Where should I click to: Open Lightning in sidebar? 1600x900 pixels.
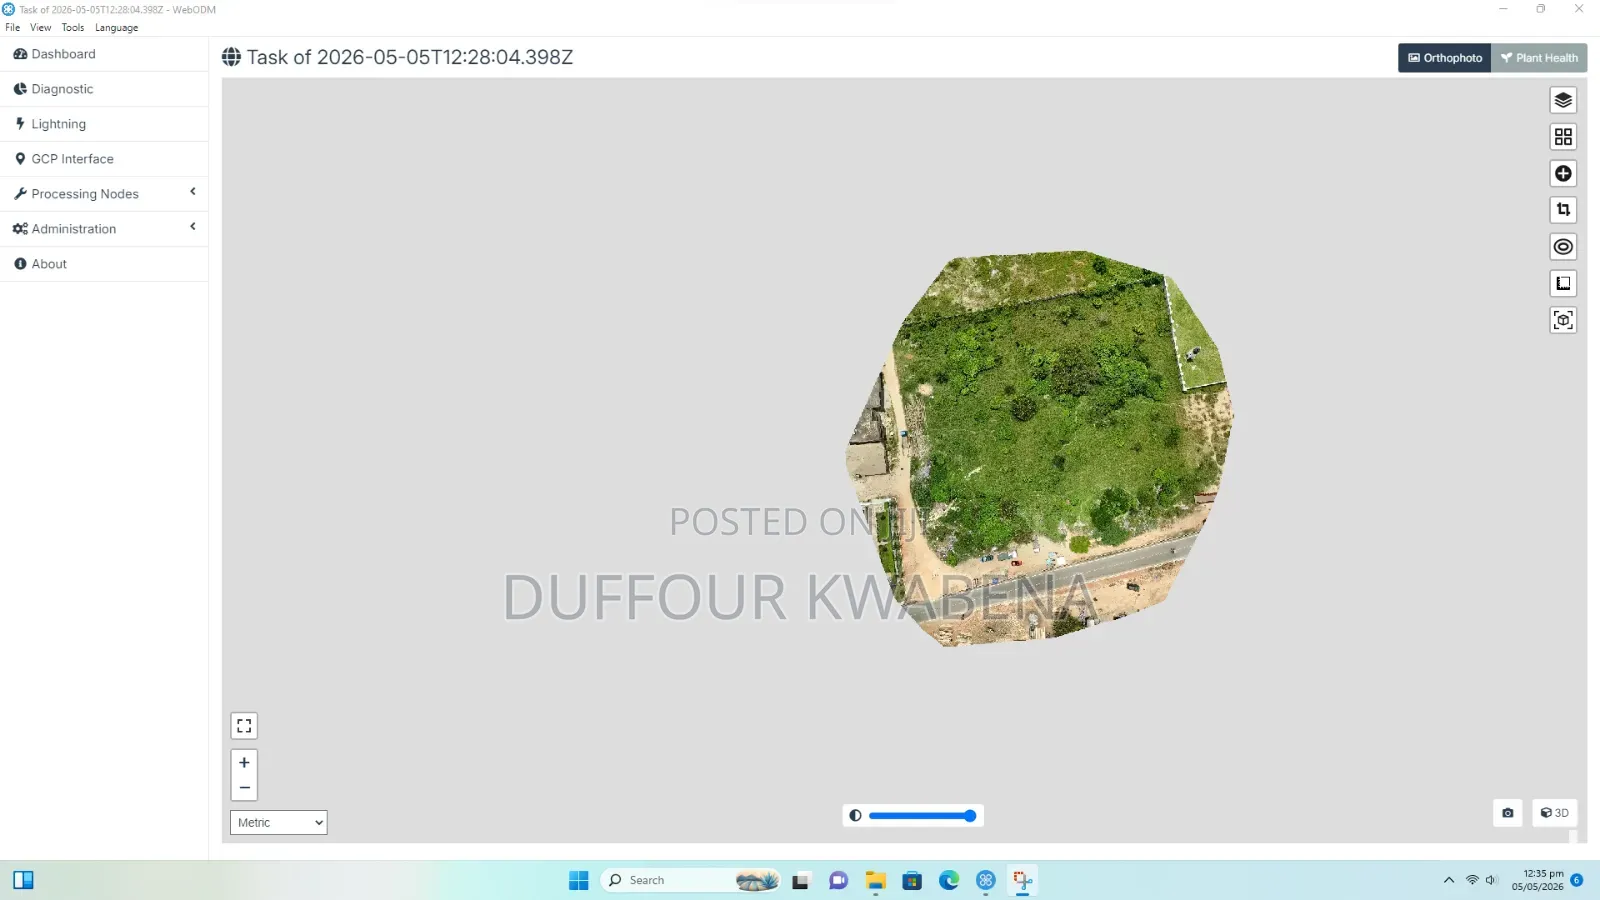104,124
